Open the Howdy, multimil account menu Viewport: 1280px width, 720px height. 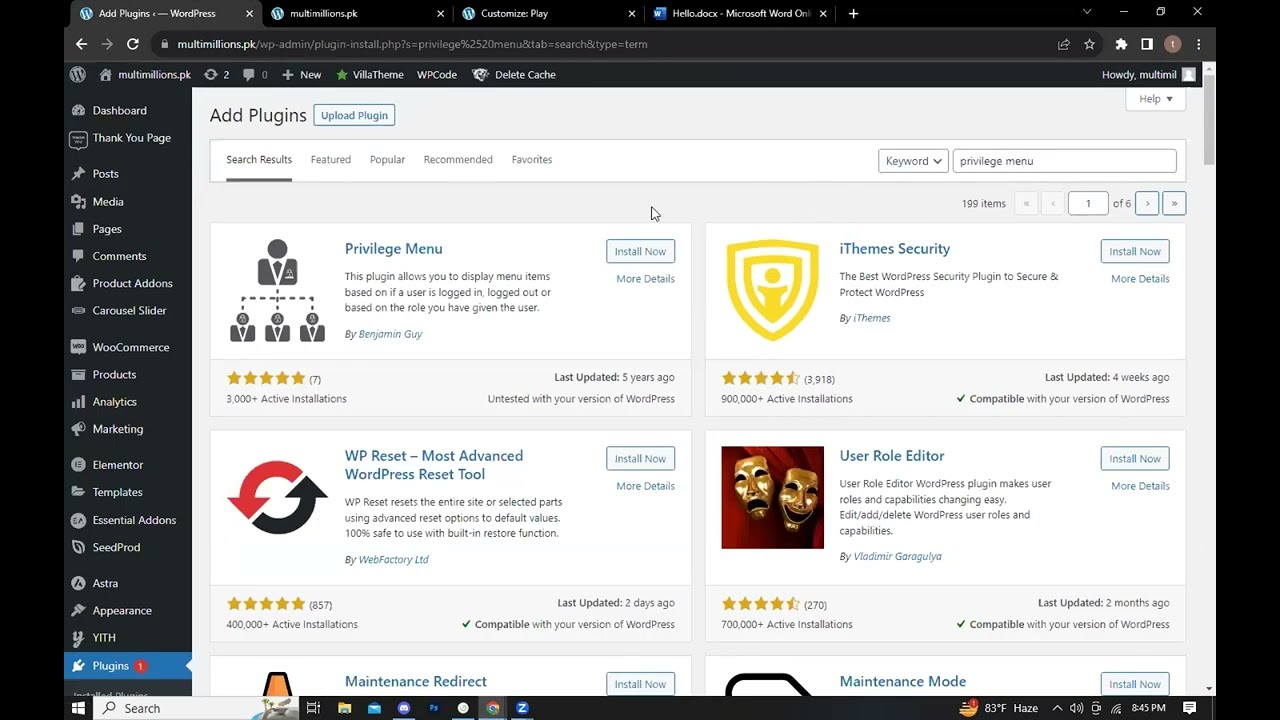point(1148,75)
